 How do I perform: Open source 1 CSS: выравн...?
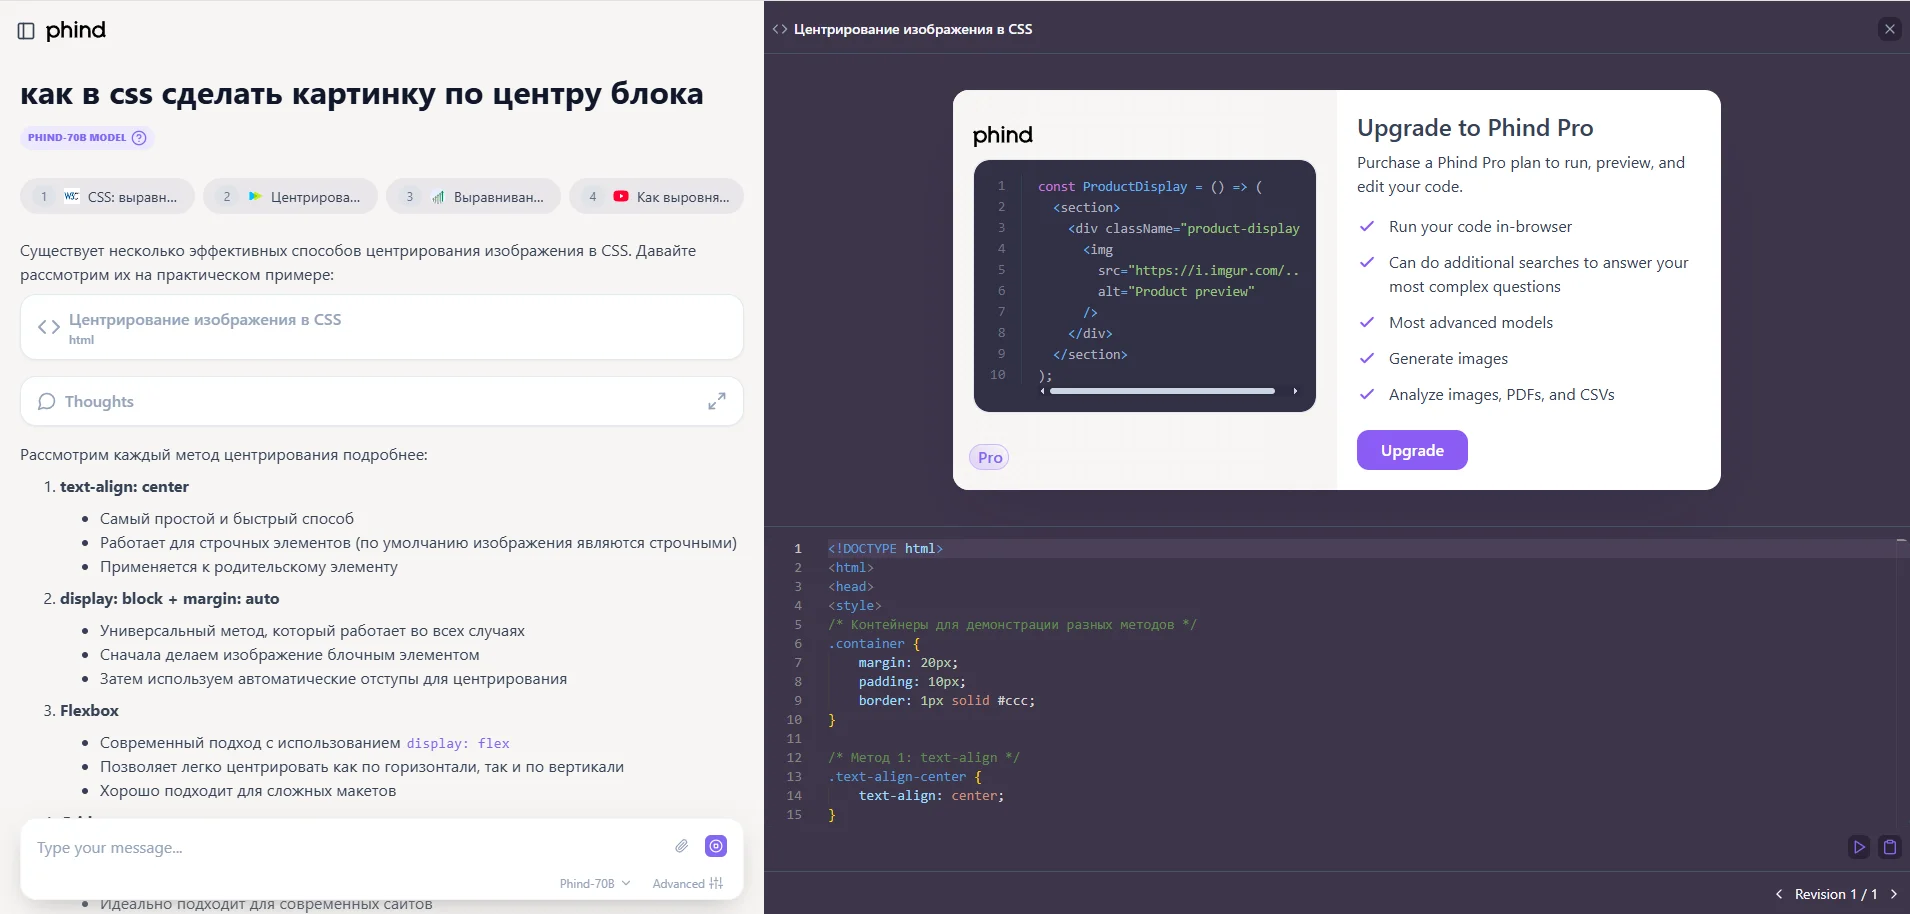click(x=108, y=197)
